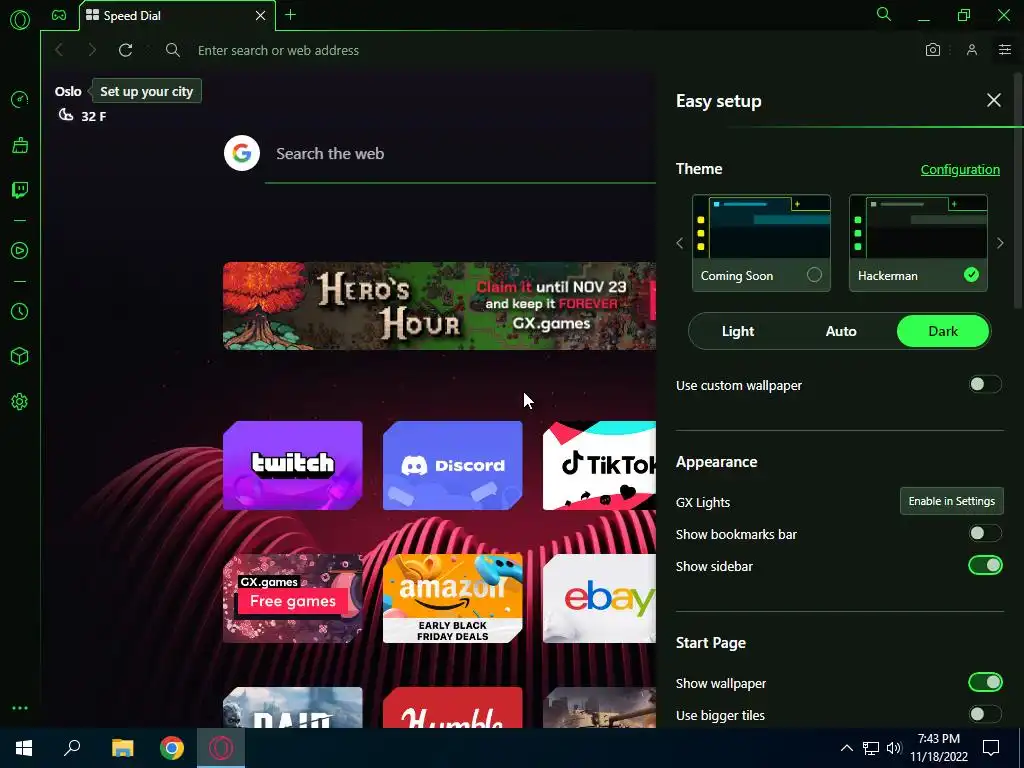Select the Hackerman theme checkmark
This screenshot has width=1024, height=768.
click(971, 275)
